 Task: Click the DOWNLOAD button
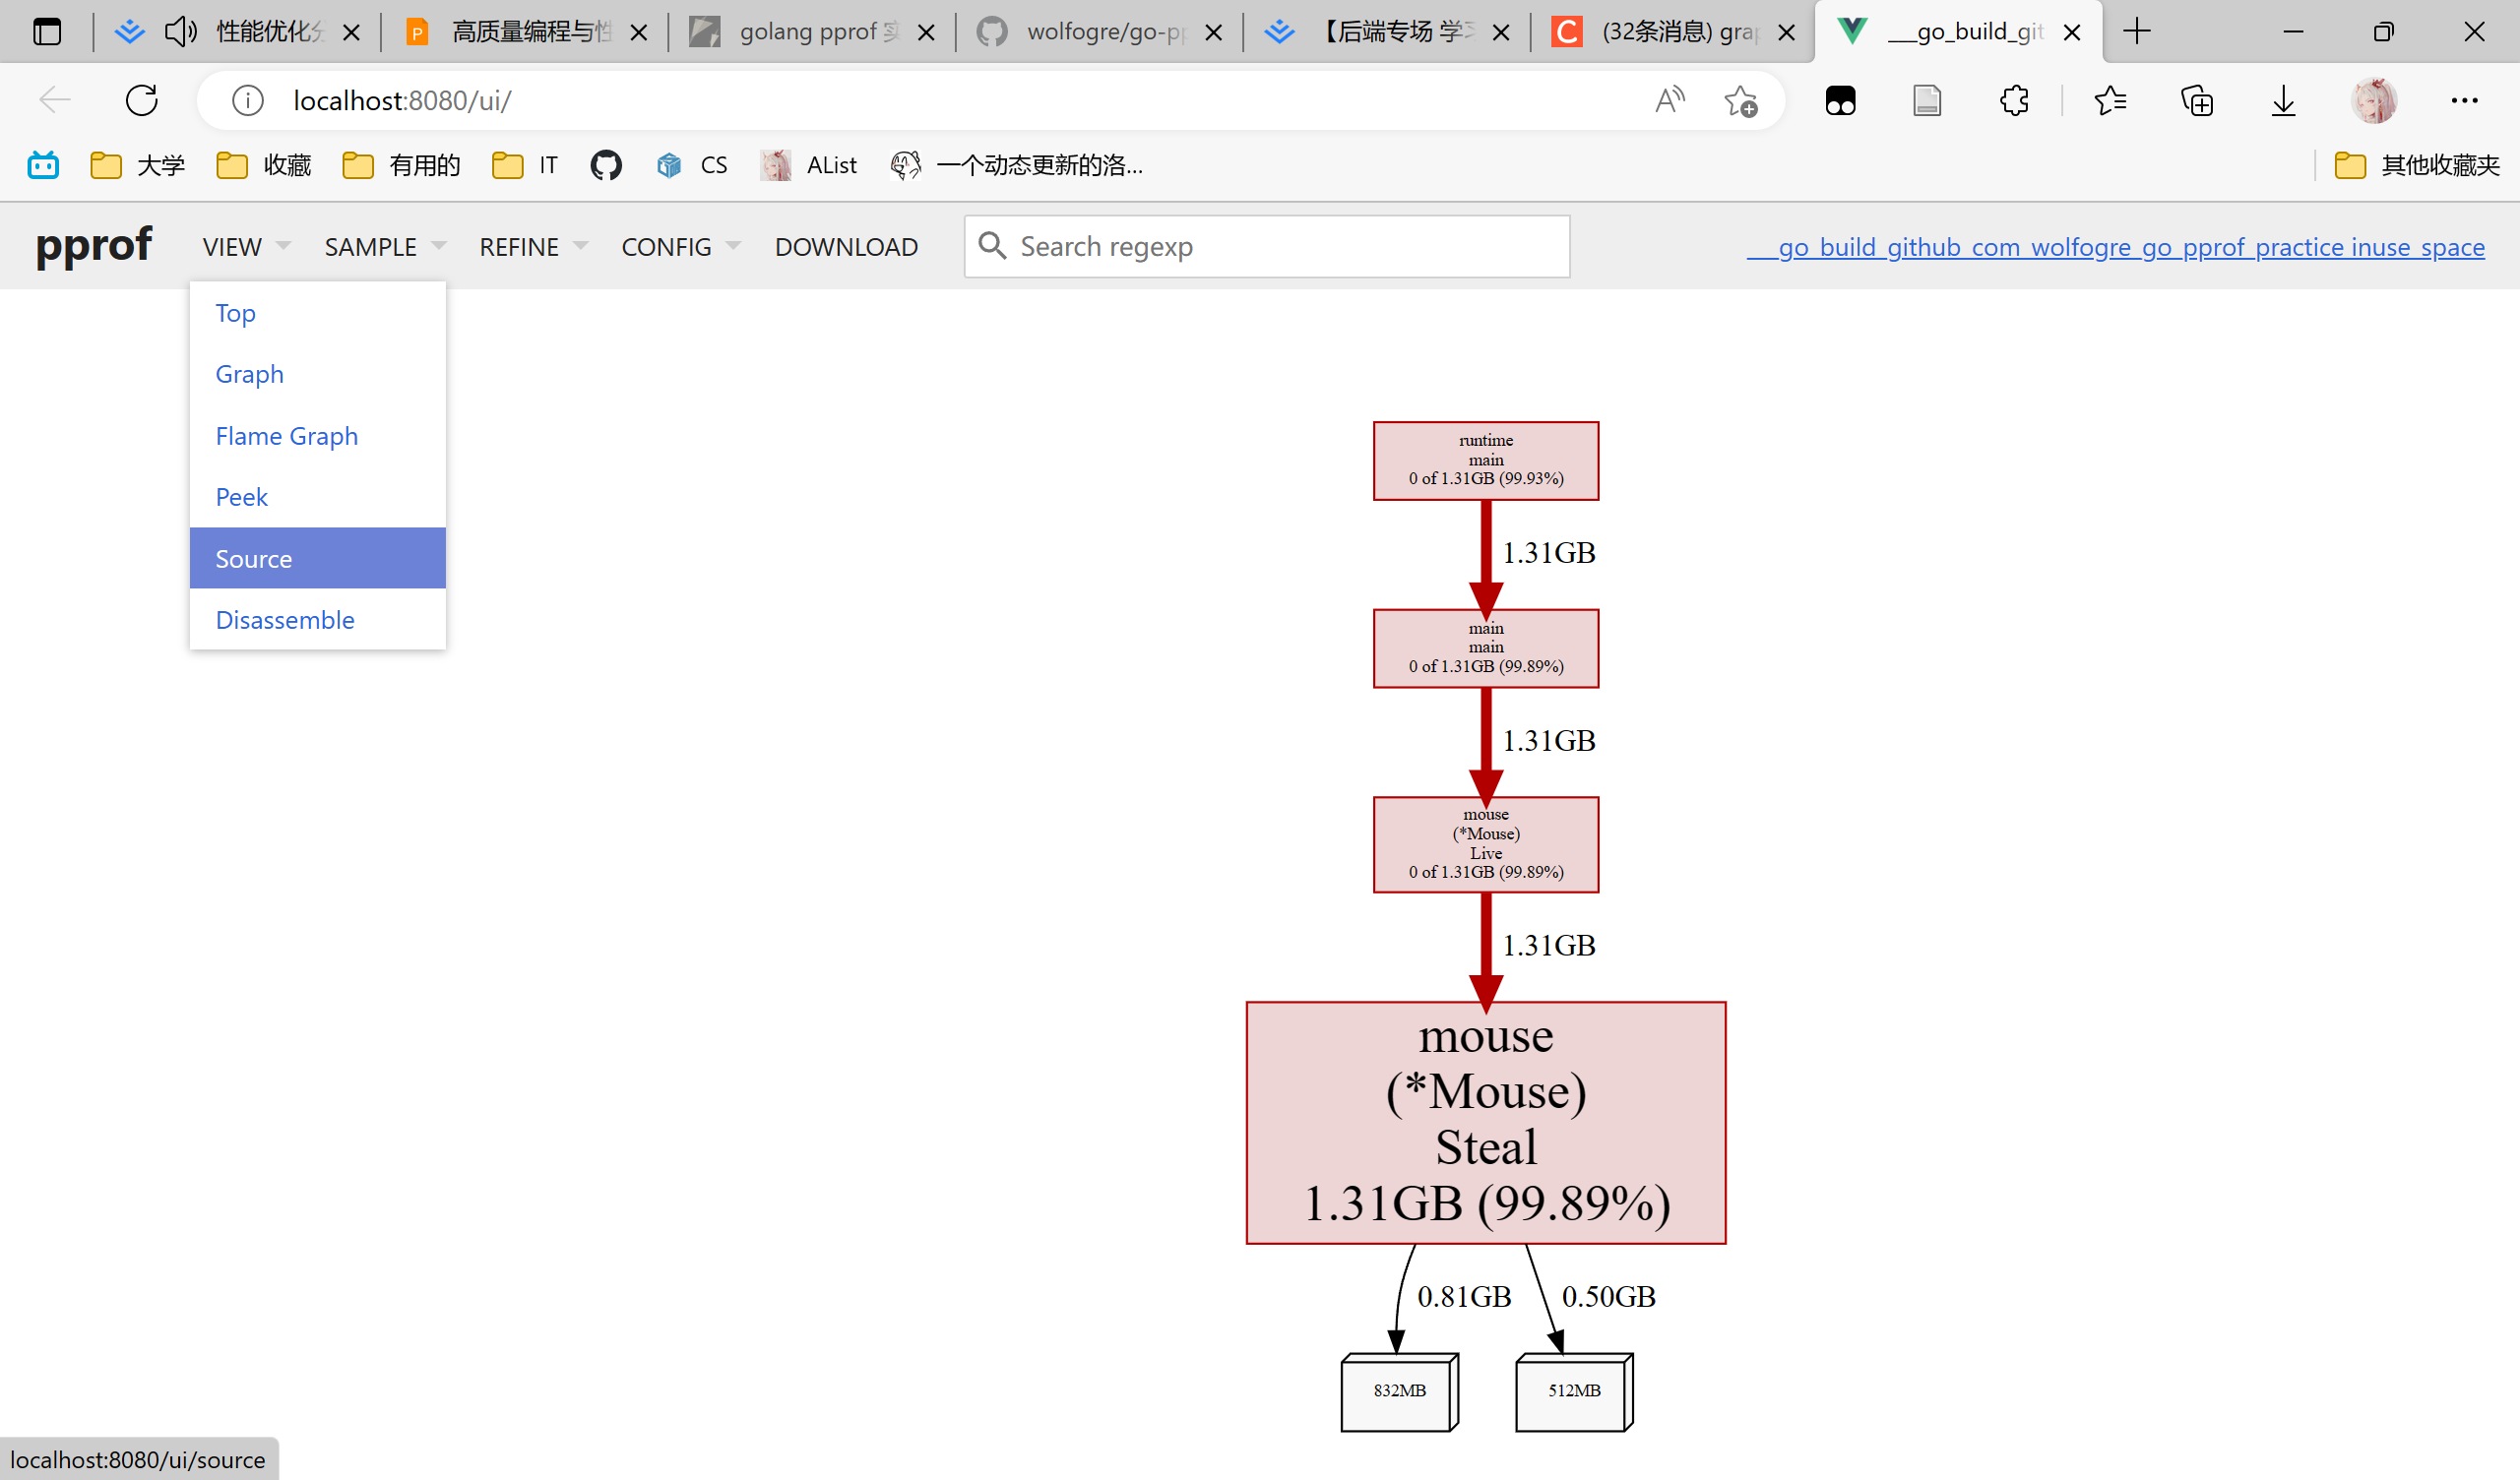(x=846, y=247)
